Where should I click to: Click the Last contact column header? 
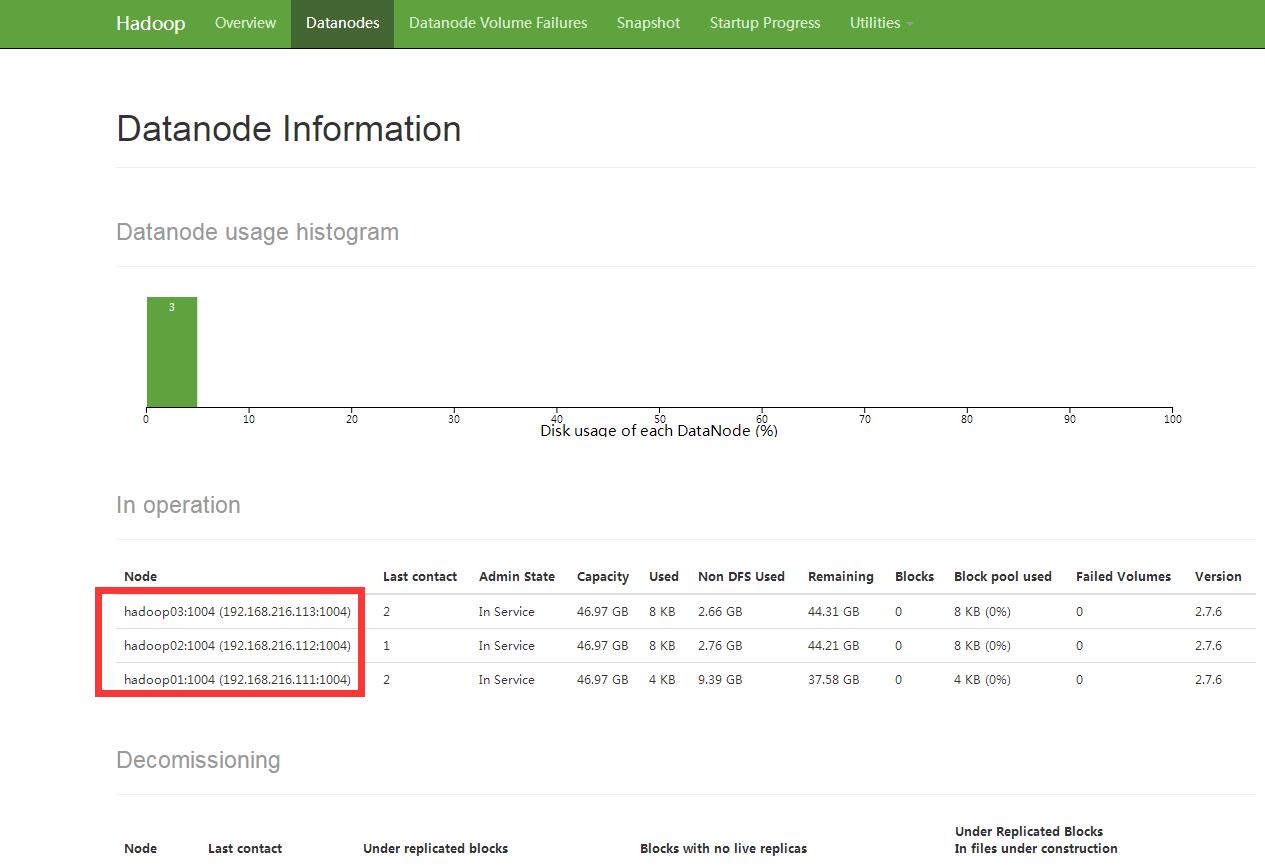coord(419,577)
